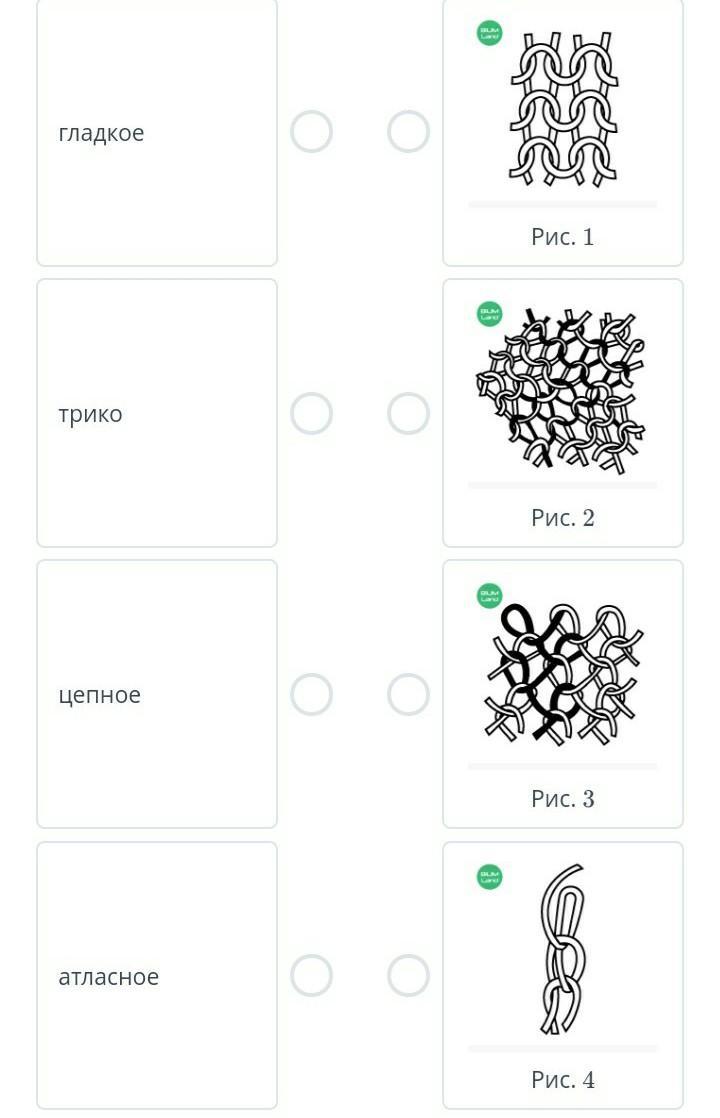The image size is (720, 1118).
Task: Open the Рис. 3 weave diagram with black thread
Action: (x=563, y=673)
